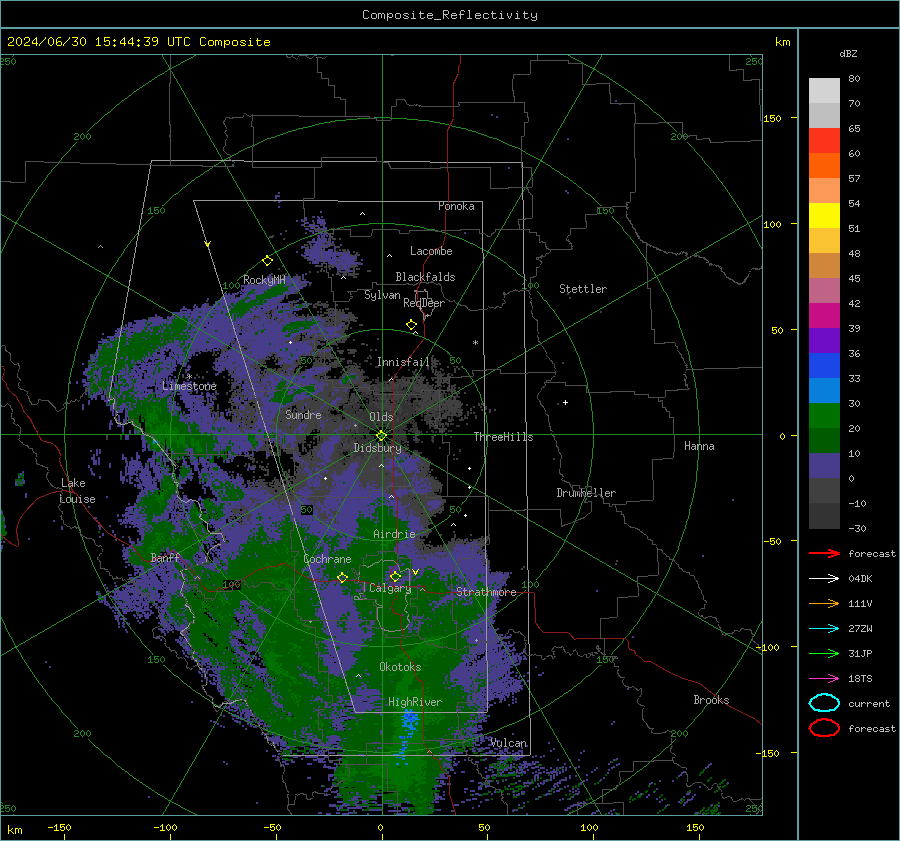Image resolution: width=900 pixels, height=841 pixels.
Task: Select the Strathmore map label
Action: pyautogui.click(x=486, y=592)
